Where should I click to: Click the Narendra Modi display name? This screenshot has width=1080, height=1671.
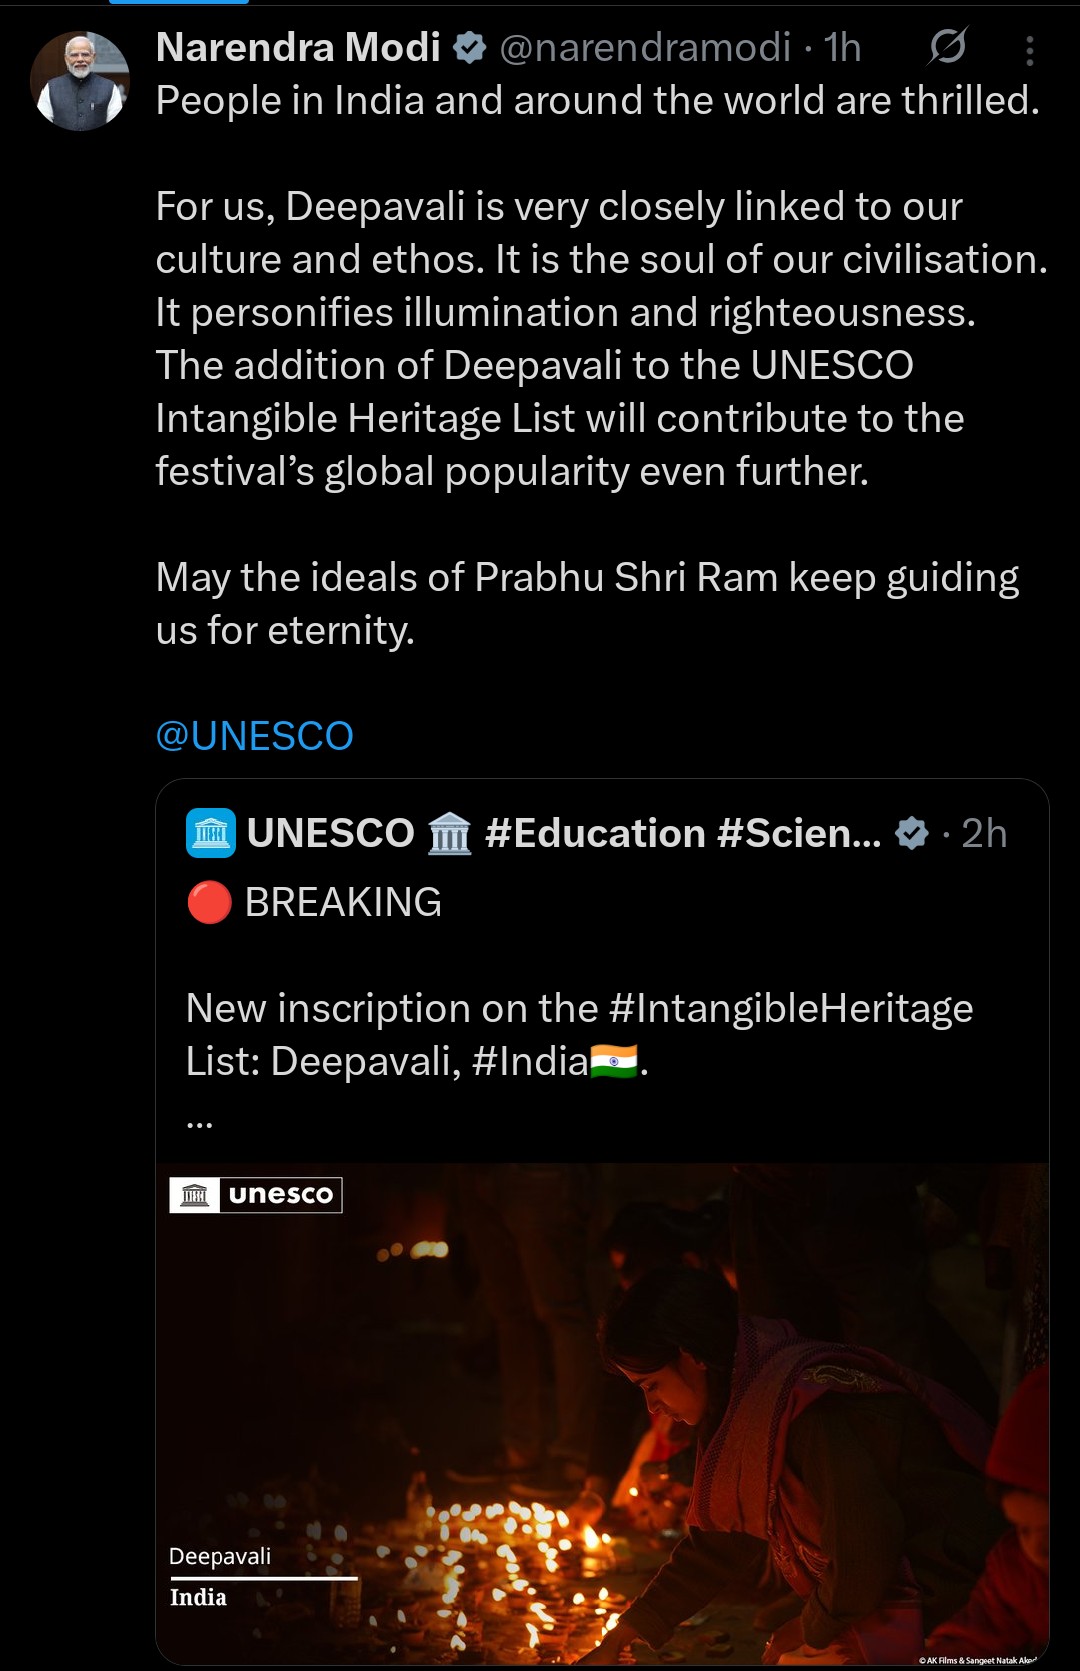[298, 47]
